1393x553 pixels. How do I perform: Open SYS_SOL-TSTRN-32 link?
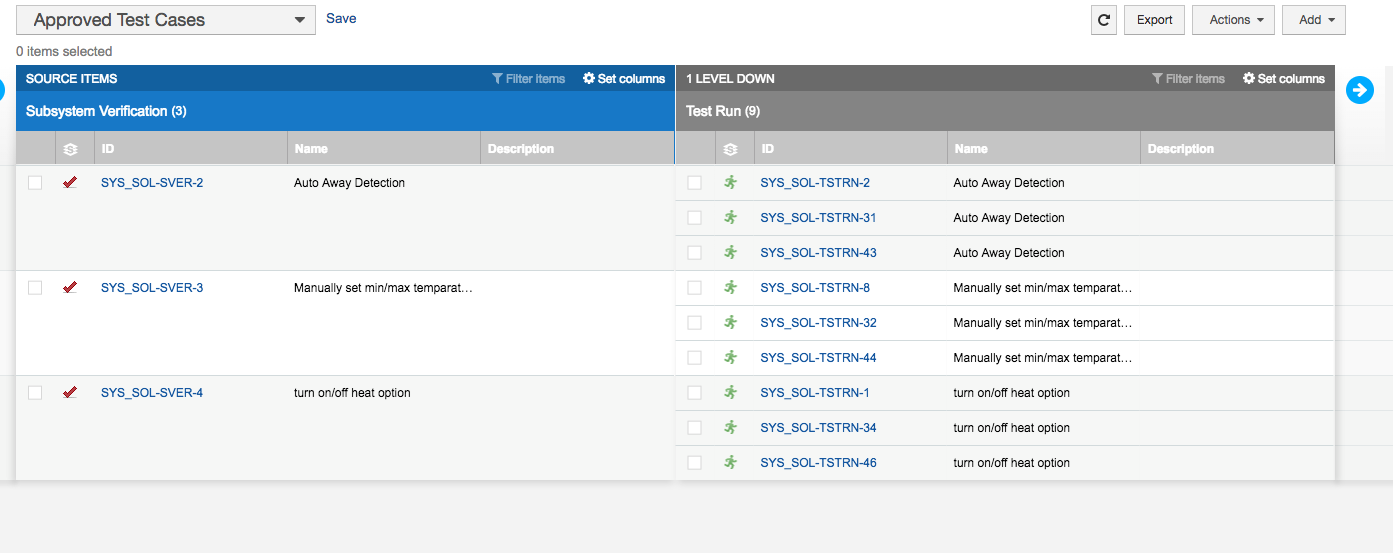coord(818,323)
